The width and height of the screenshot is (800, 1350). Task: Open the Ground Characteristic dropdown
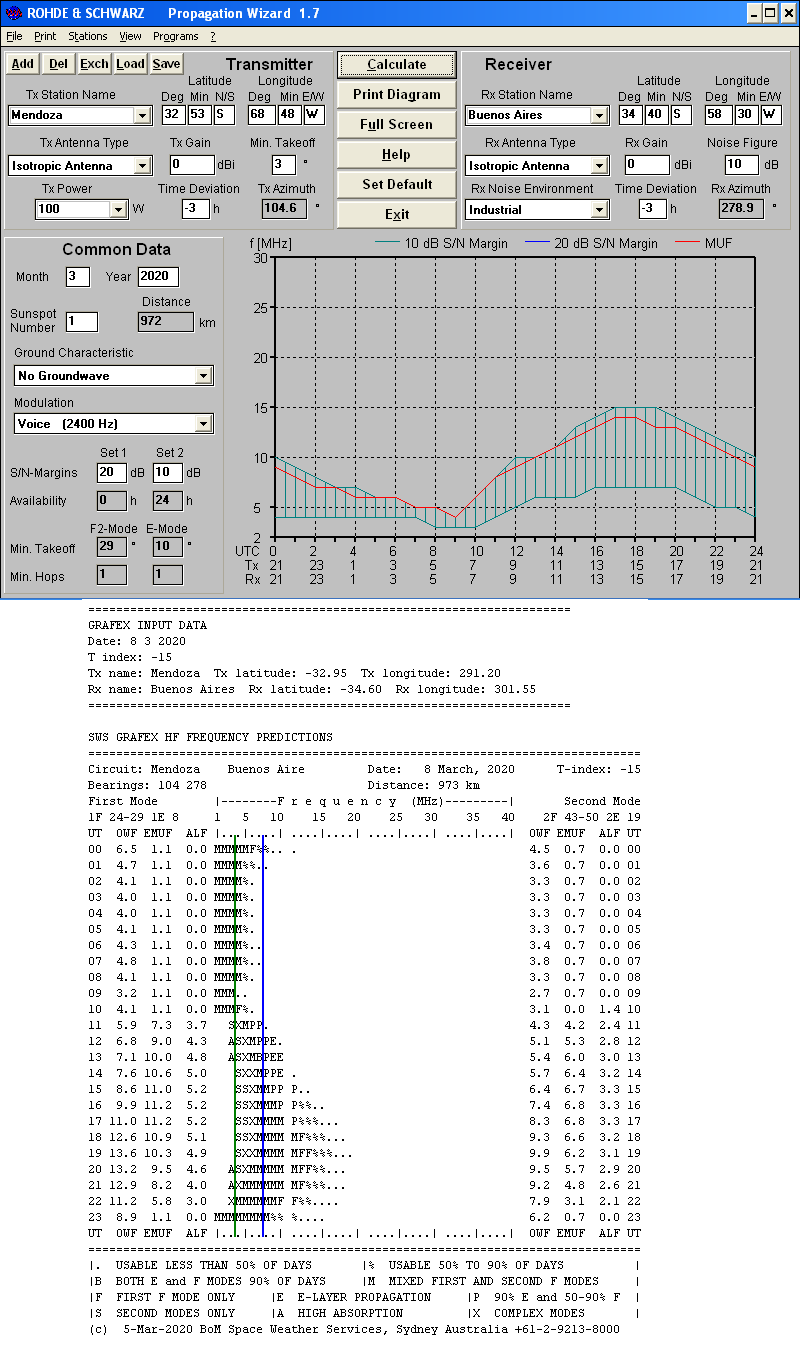click(x=203, y=376)
